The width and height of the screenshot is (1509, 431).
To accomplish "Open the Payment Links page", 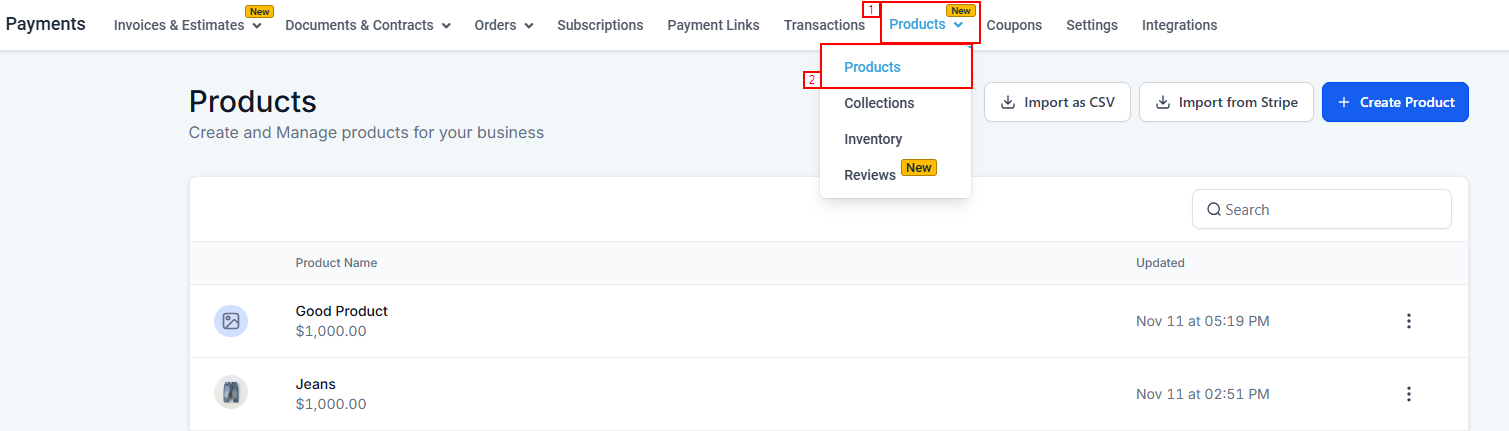I will click(713, 25).
